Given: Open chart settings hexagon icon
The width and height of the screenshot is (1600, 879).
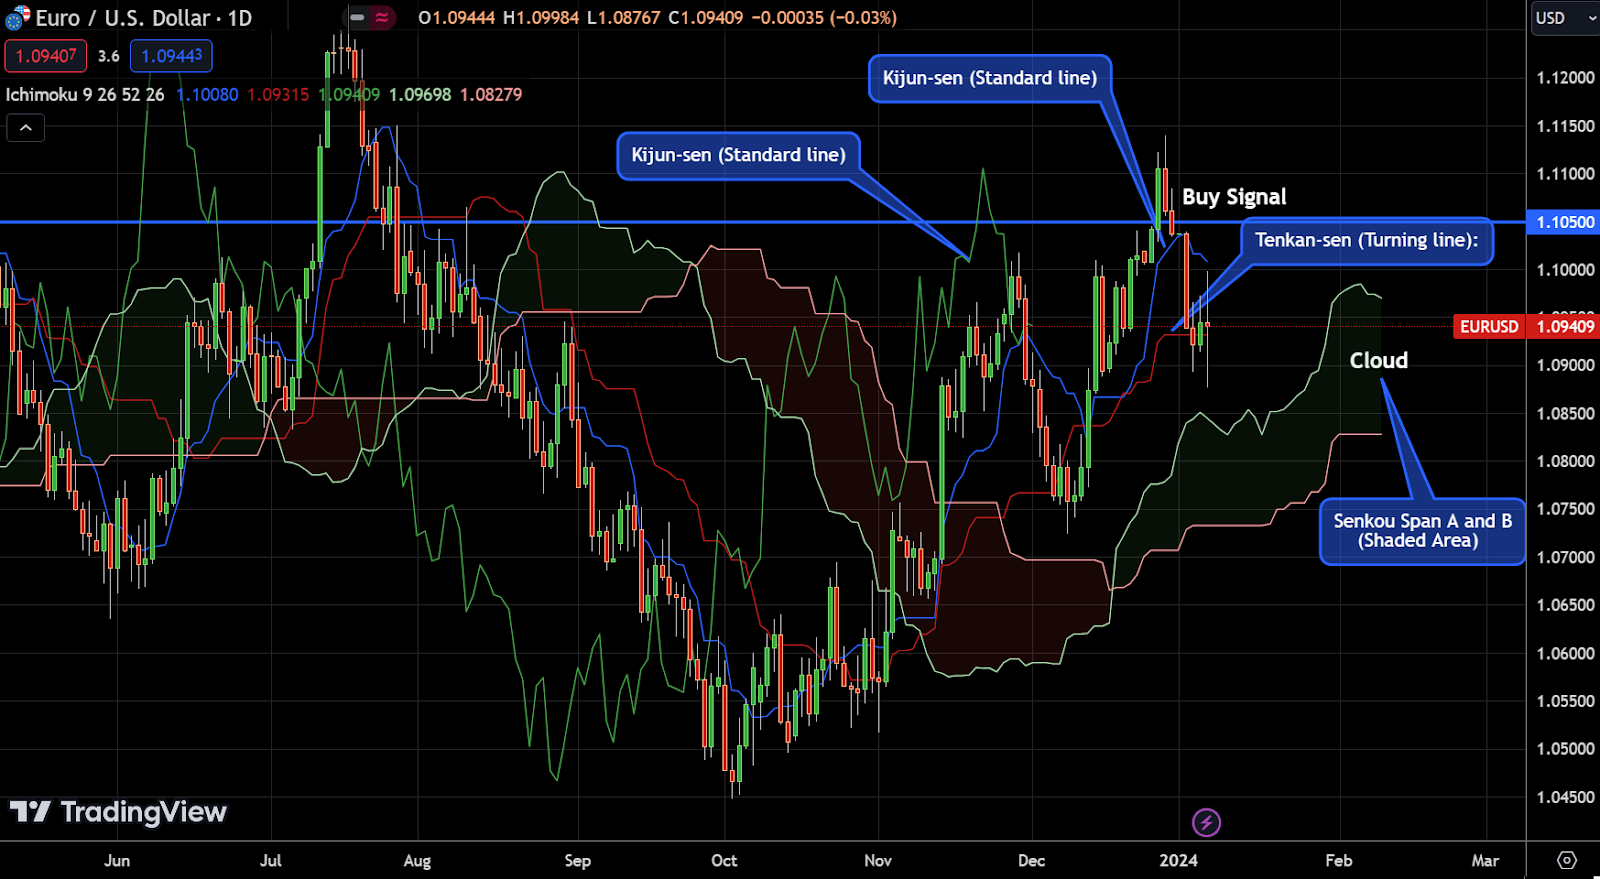Looking at the screenshot, I should click(1567, 860).
